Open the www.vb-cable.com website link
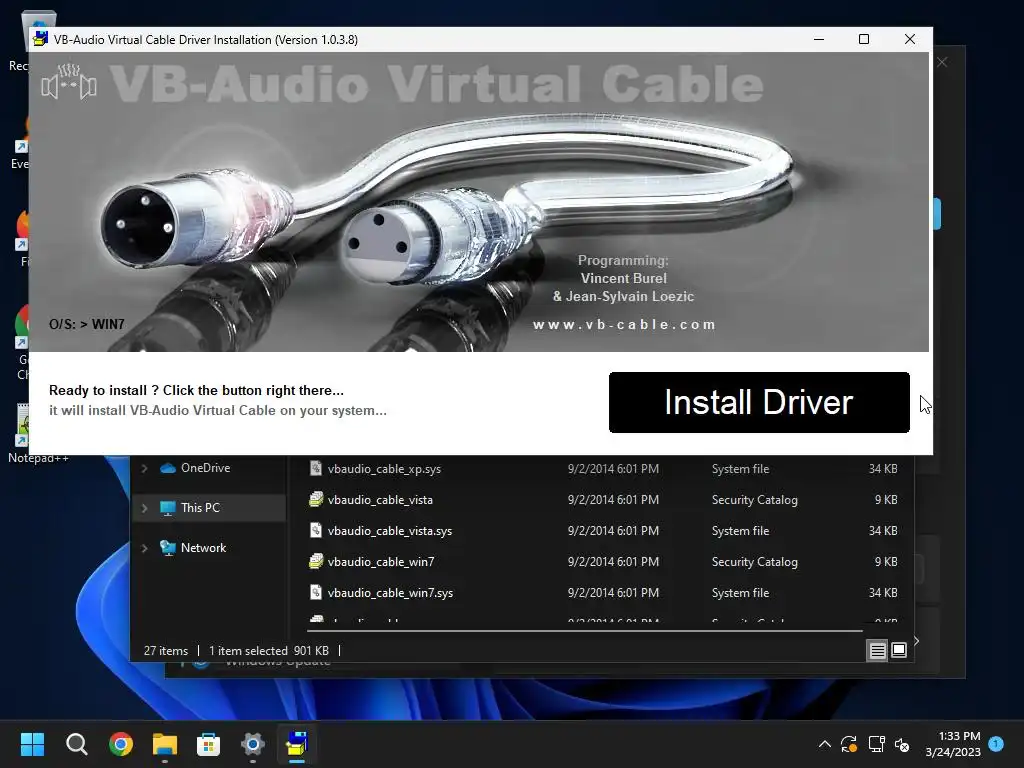The image size is (1024, 768). (x=624, y=325)
